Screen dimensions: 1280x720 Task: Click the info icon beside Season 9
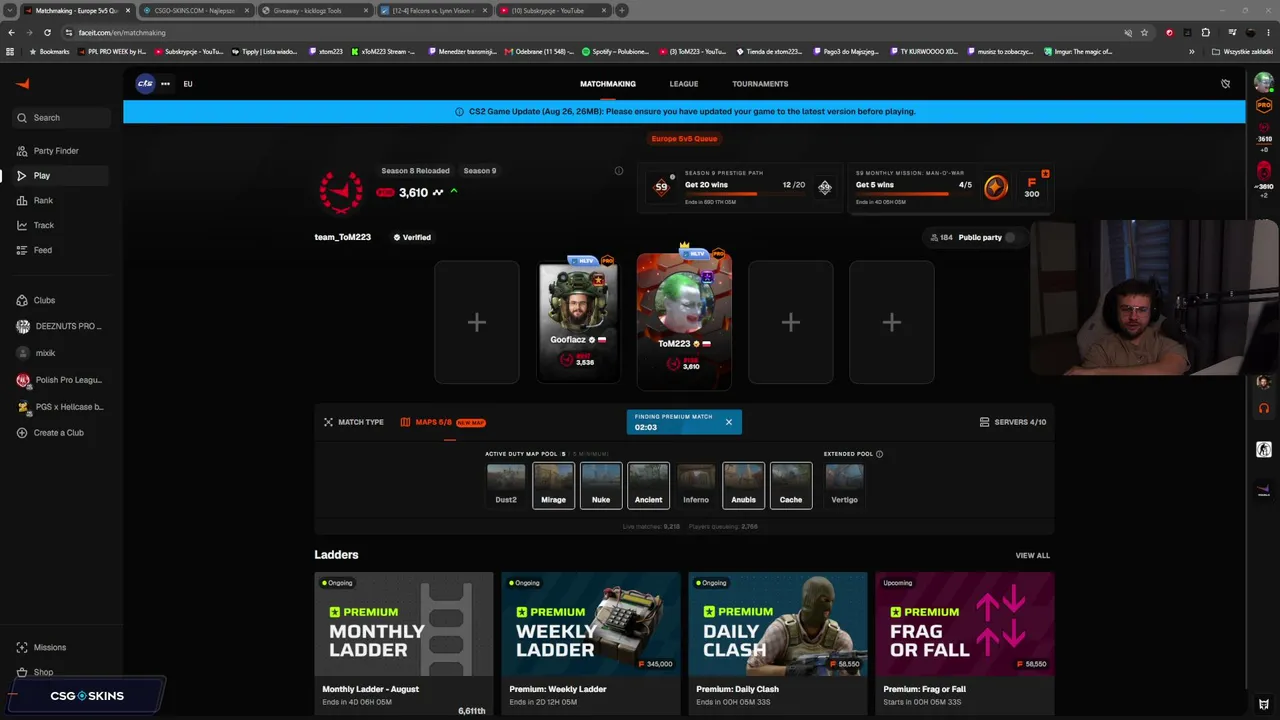[x=619, y=171]
